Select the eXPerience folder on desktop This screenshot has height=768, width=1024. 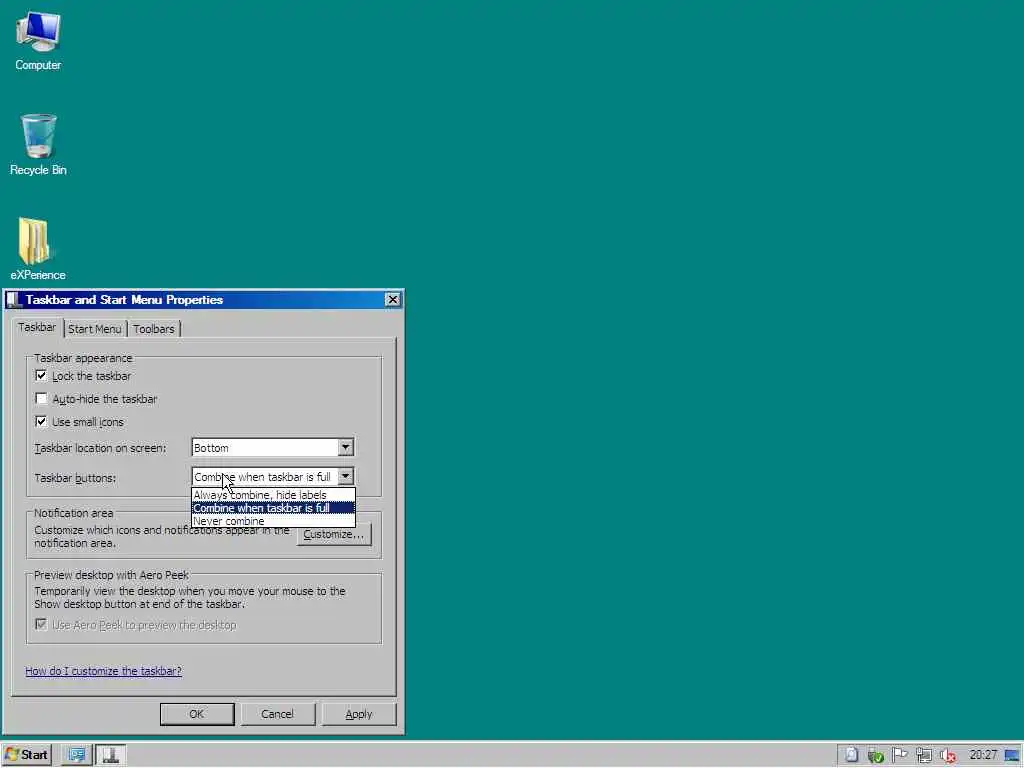(x=37, y=249)
